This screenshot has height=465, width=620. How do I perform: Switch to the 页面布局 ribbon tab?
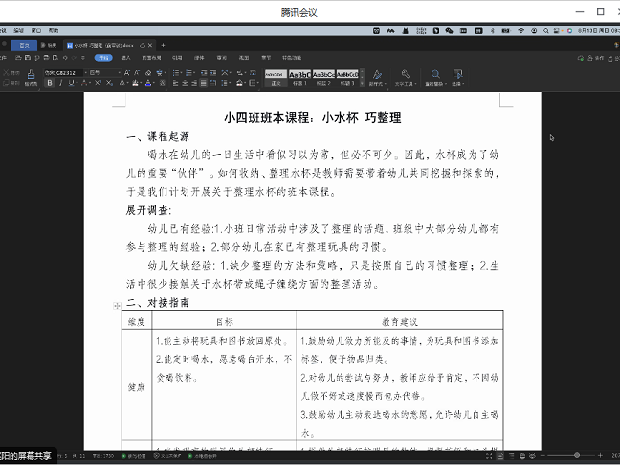click(152, 58)
